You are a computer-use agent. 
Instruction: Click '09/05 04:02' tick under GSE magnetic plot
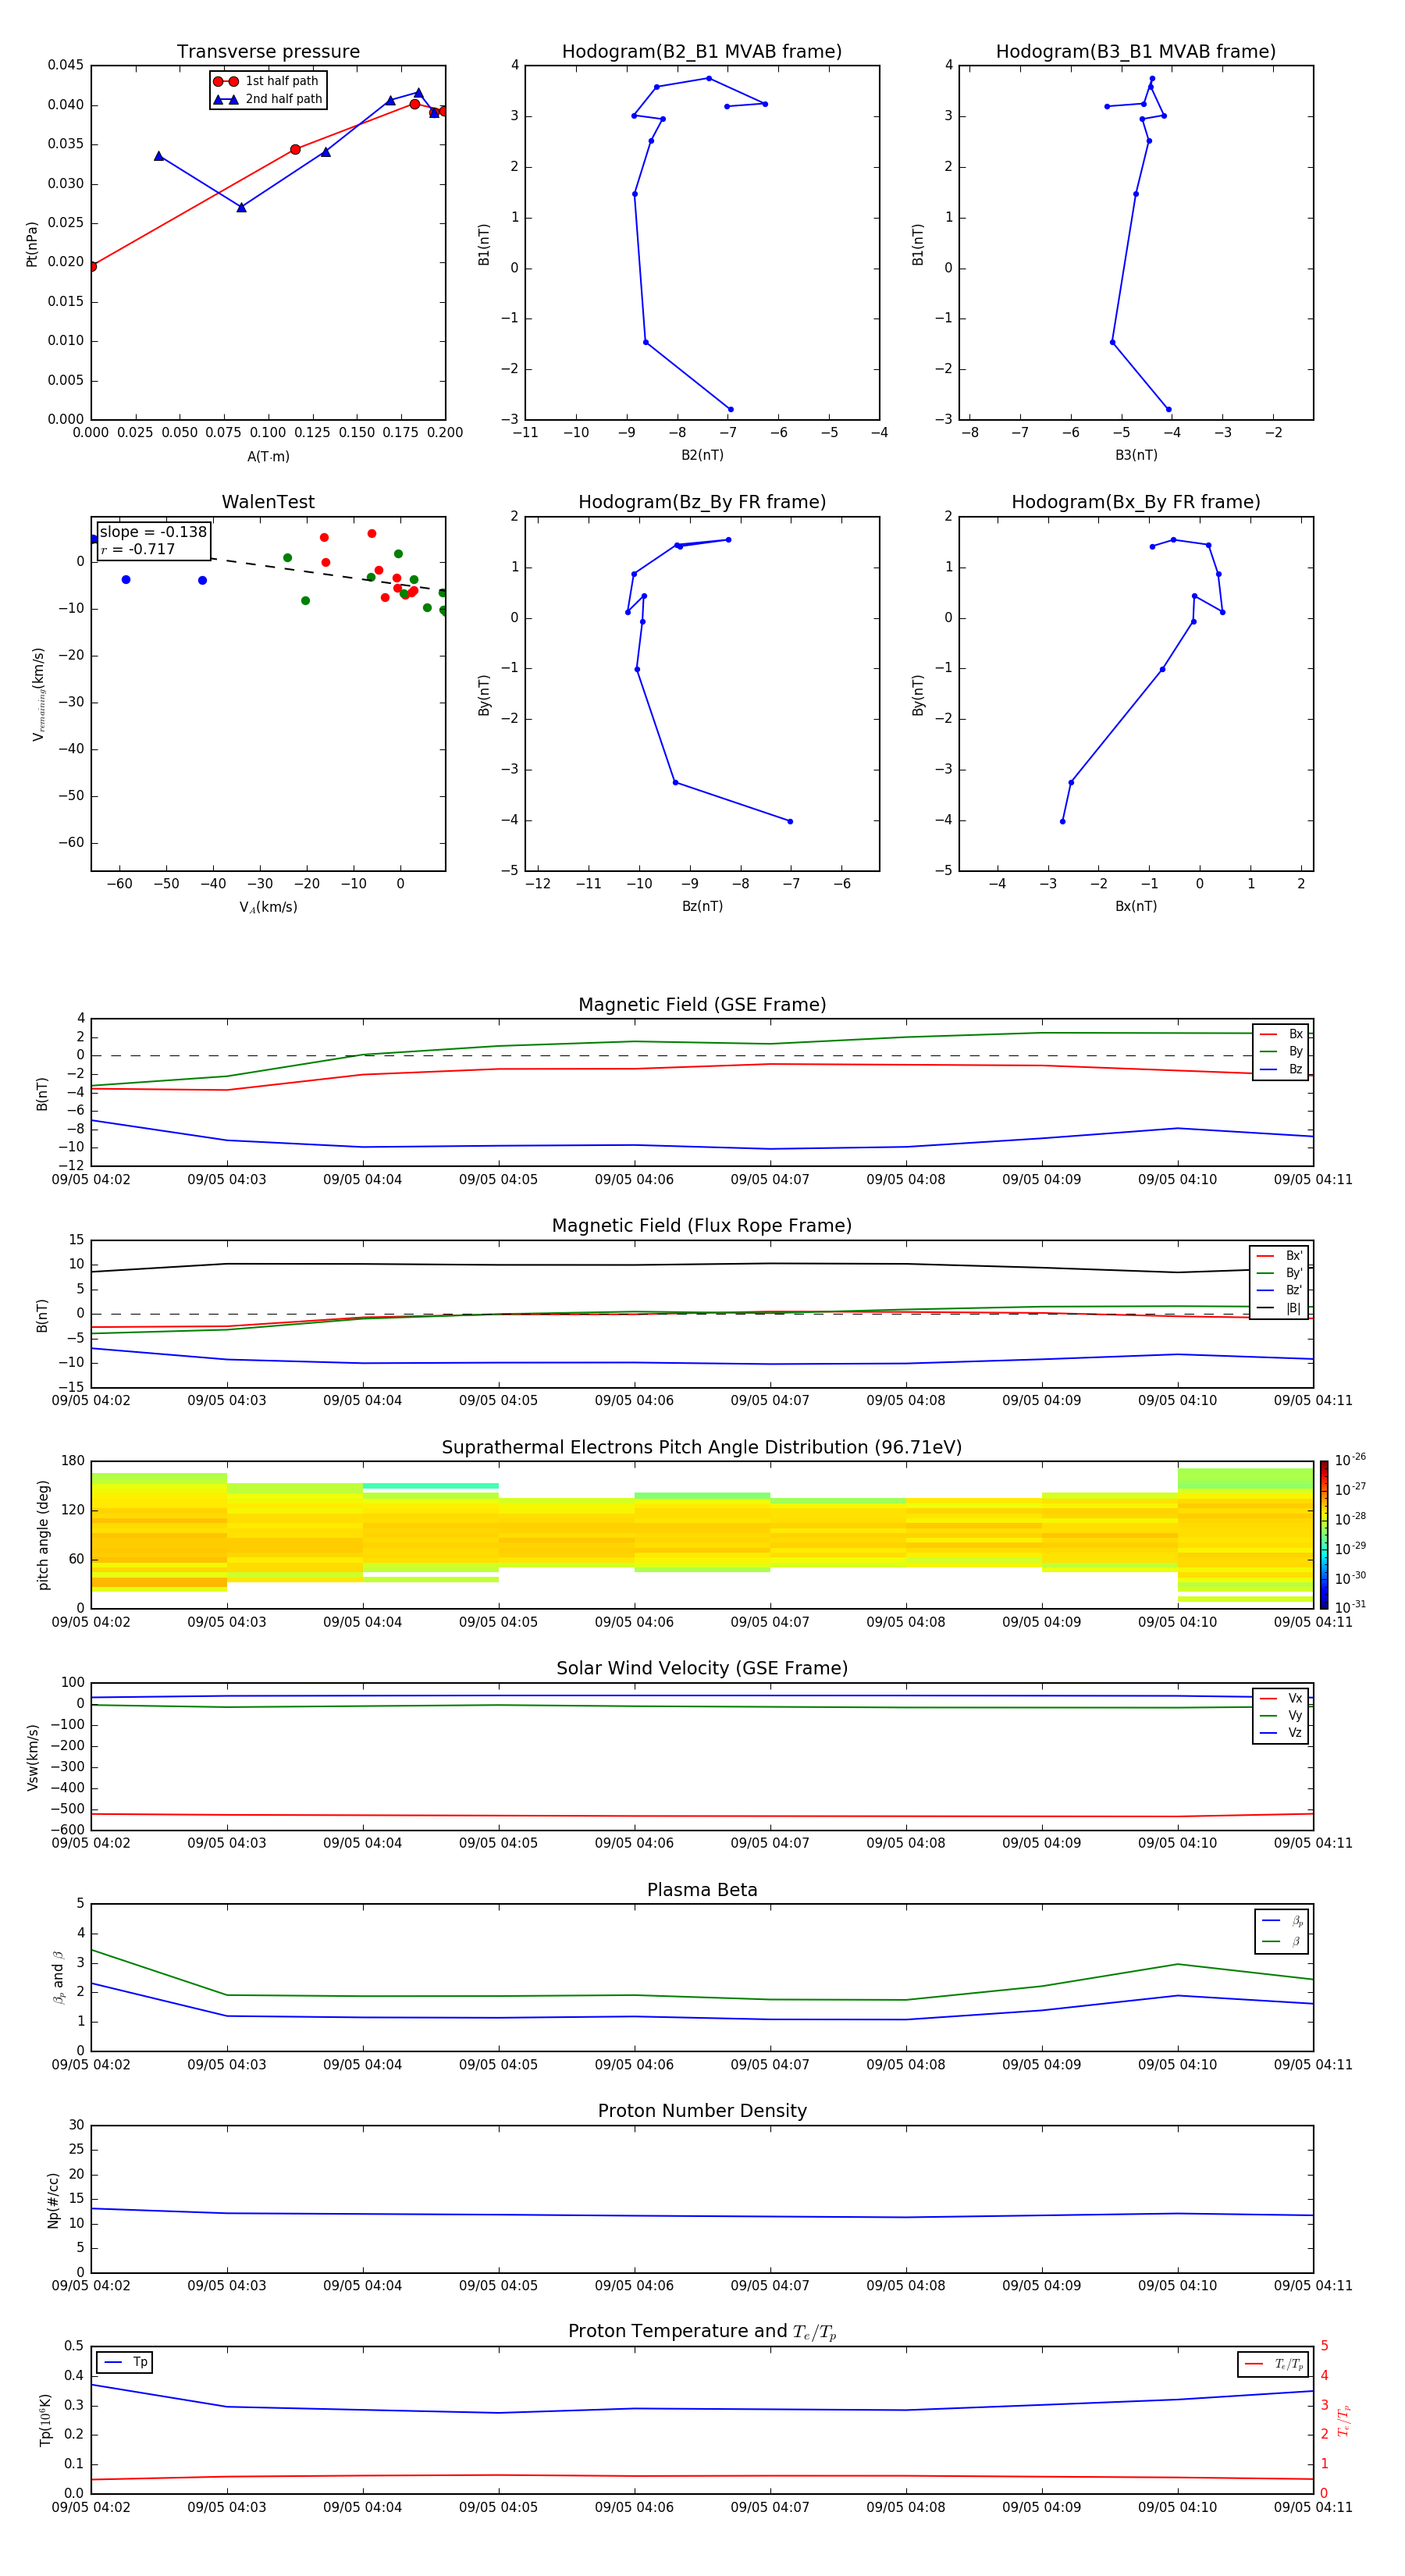pos(91,1180)
